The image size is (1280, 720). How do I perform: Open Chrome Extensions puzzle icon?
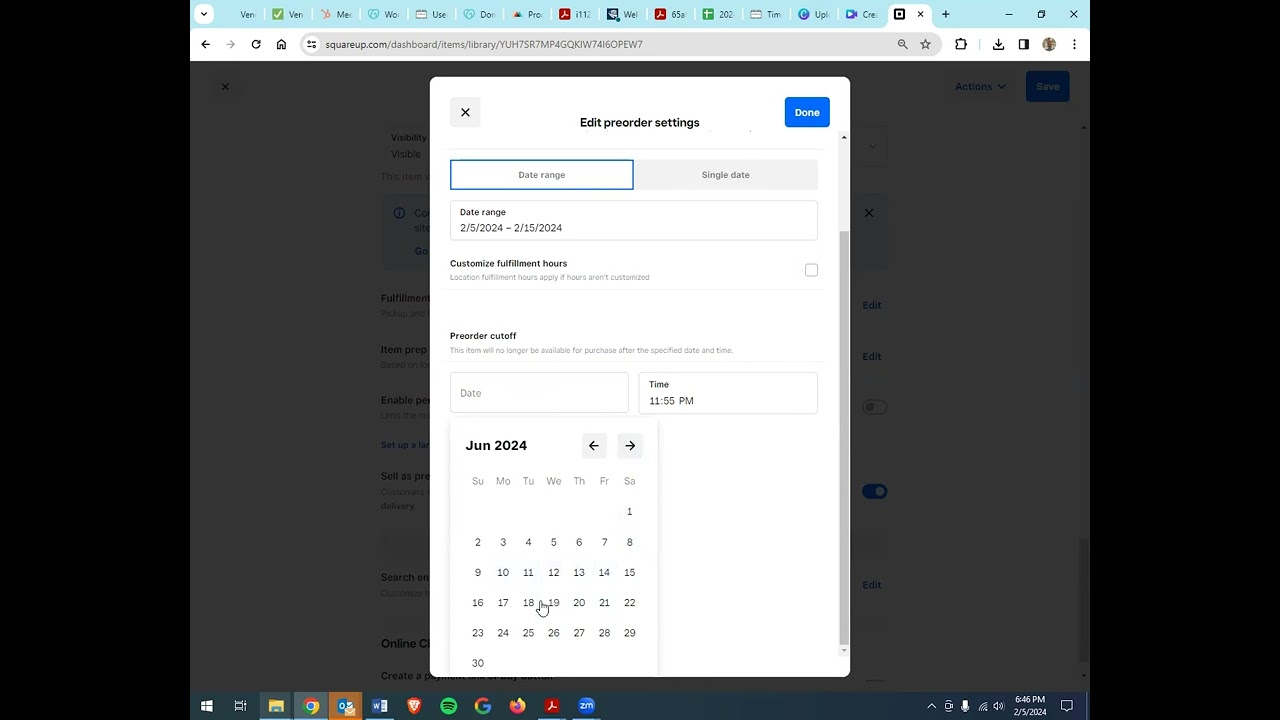tap(961, 44)
